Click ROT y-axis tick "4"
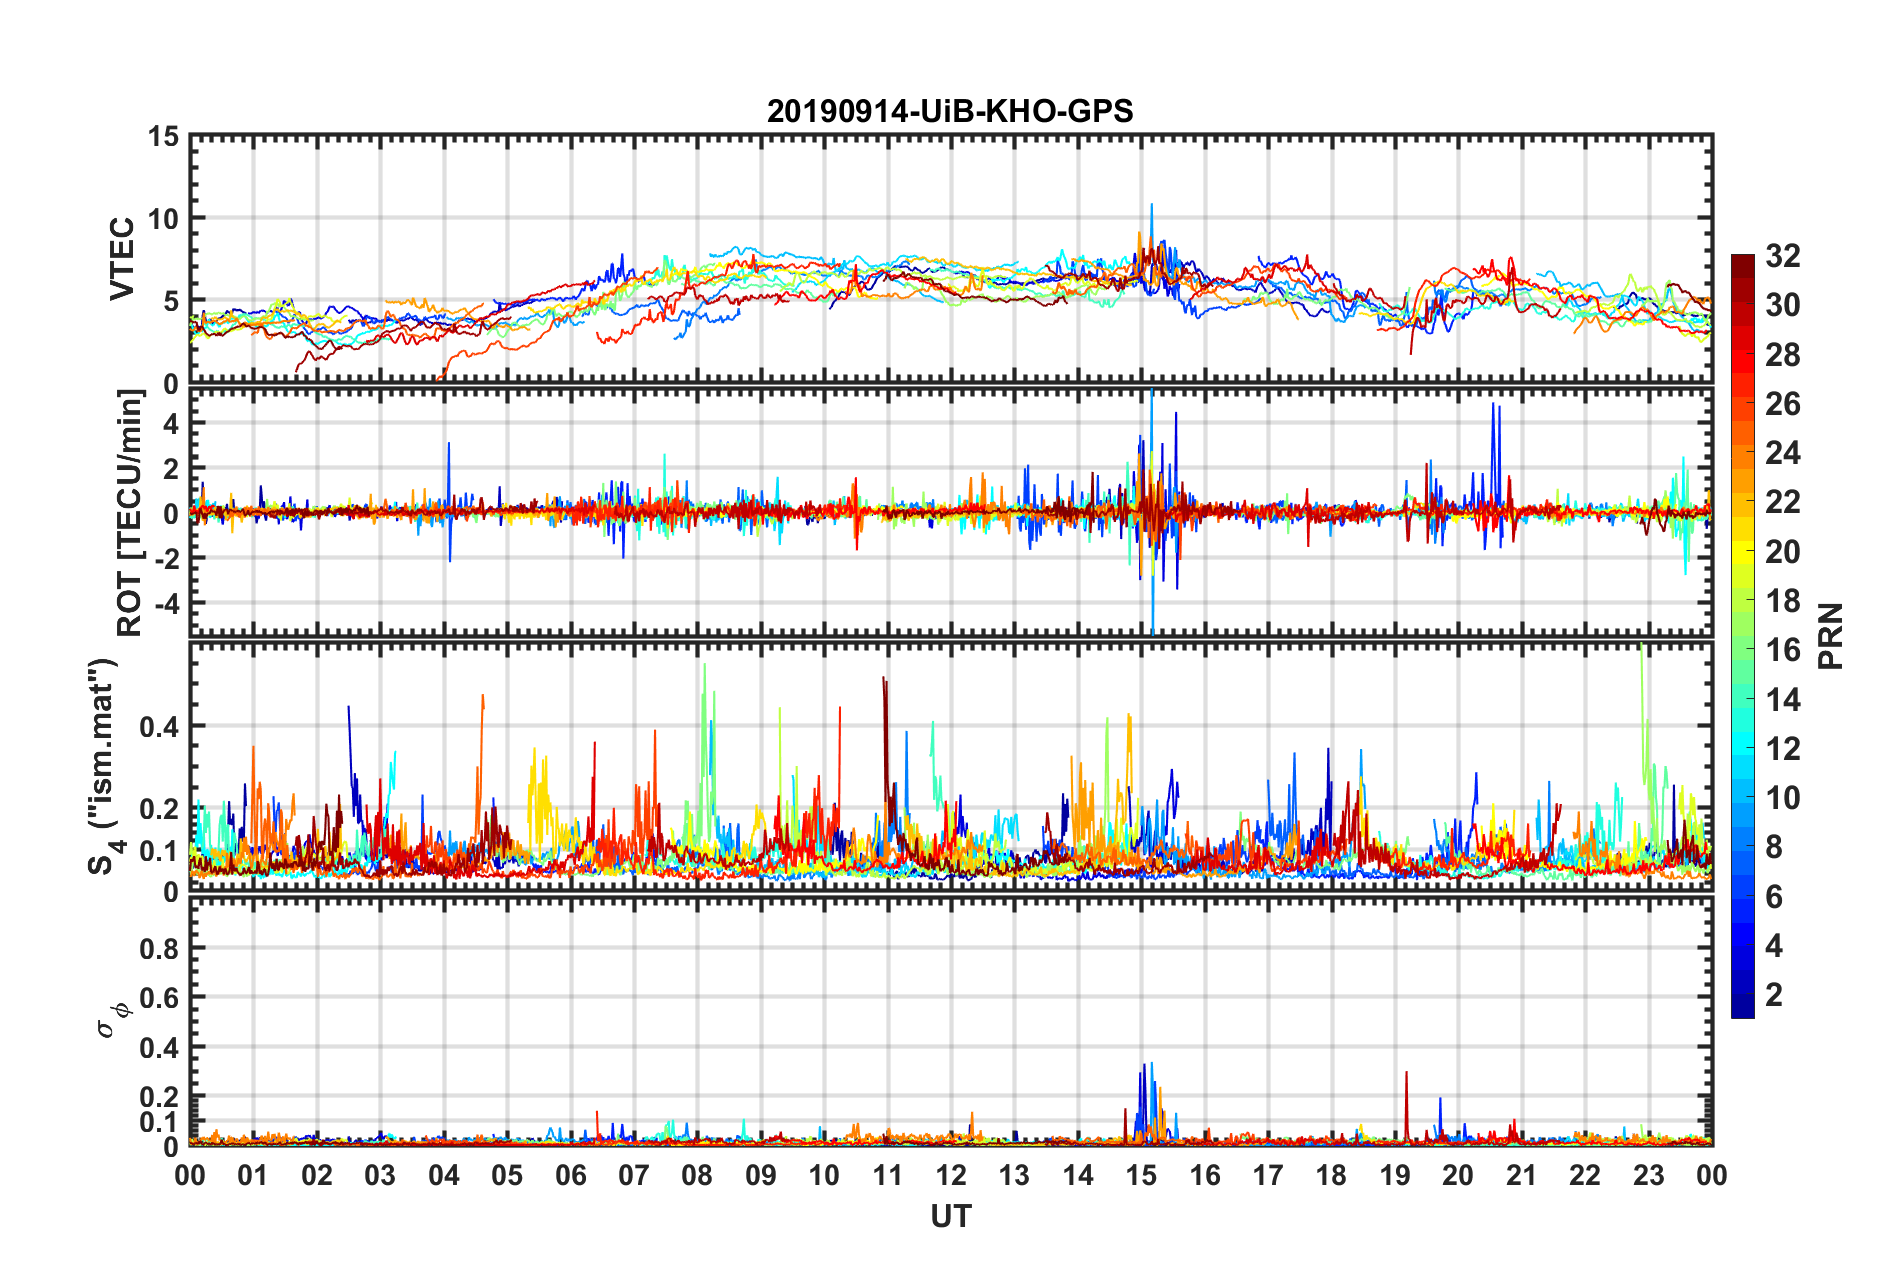This screenshot has width=1902, height=1272. tap(171, 424)
